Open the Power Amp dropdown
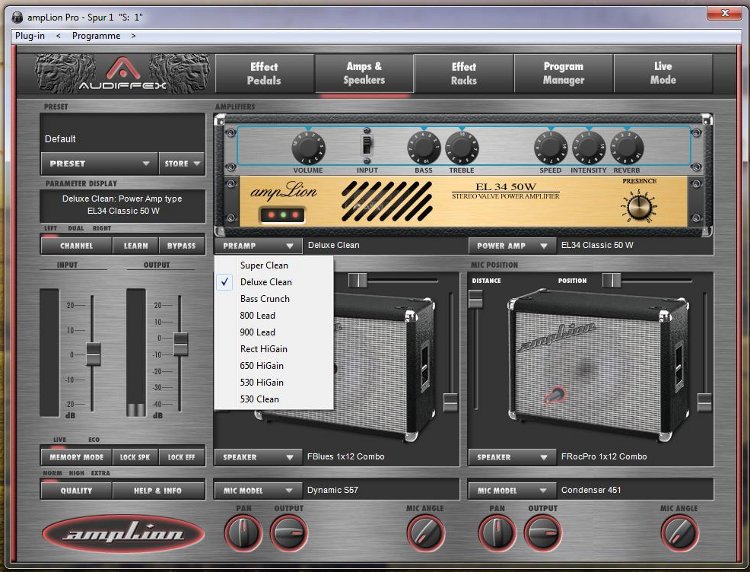The width and height of the screenshot is (750, 572). [512, 246]
